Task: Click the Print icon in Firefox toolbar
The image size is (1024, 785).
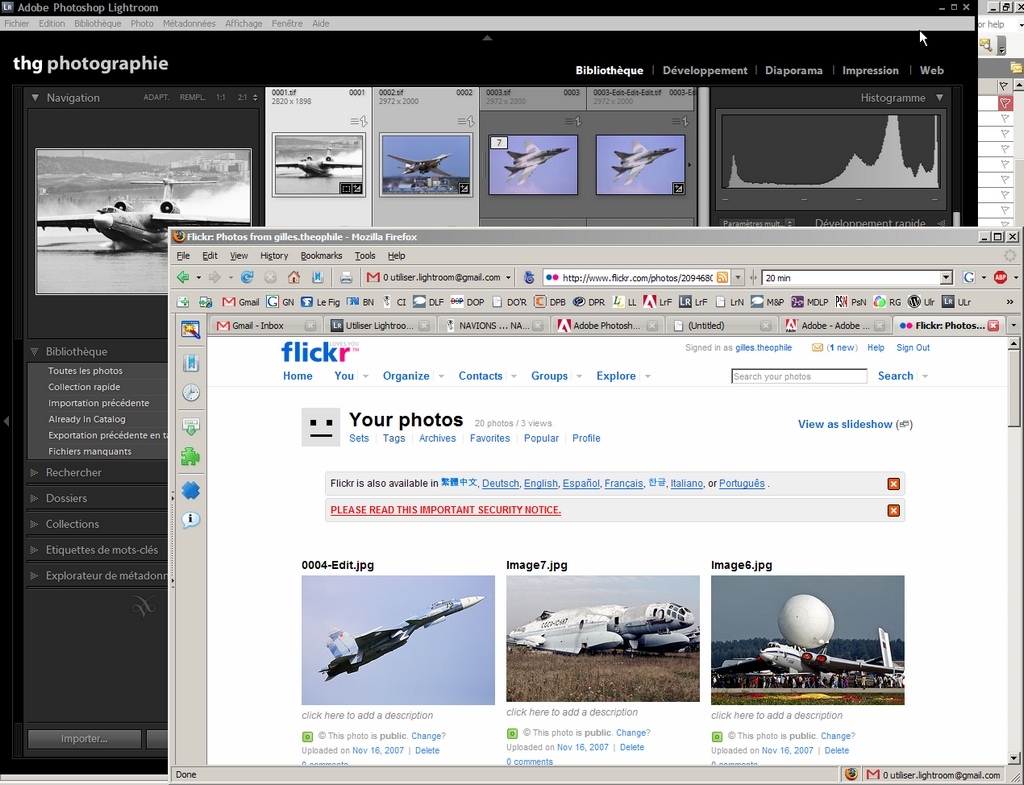Action: pyautogui.click(x=346, y=278)
